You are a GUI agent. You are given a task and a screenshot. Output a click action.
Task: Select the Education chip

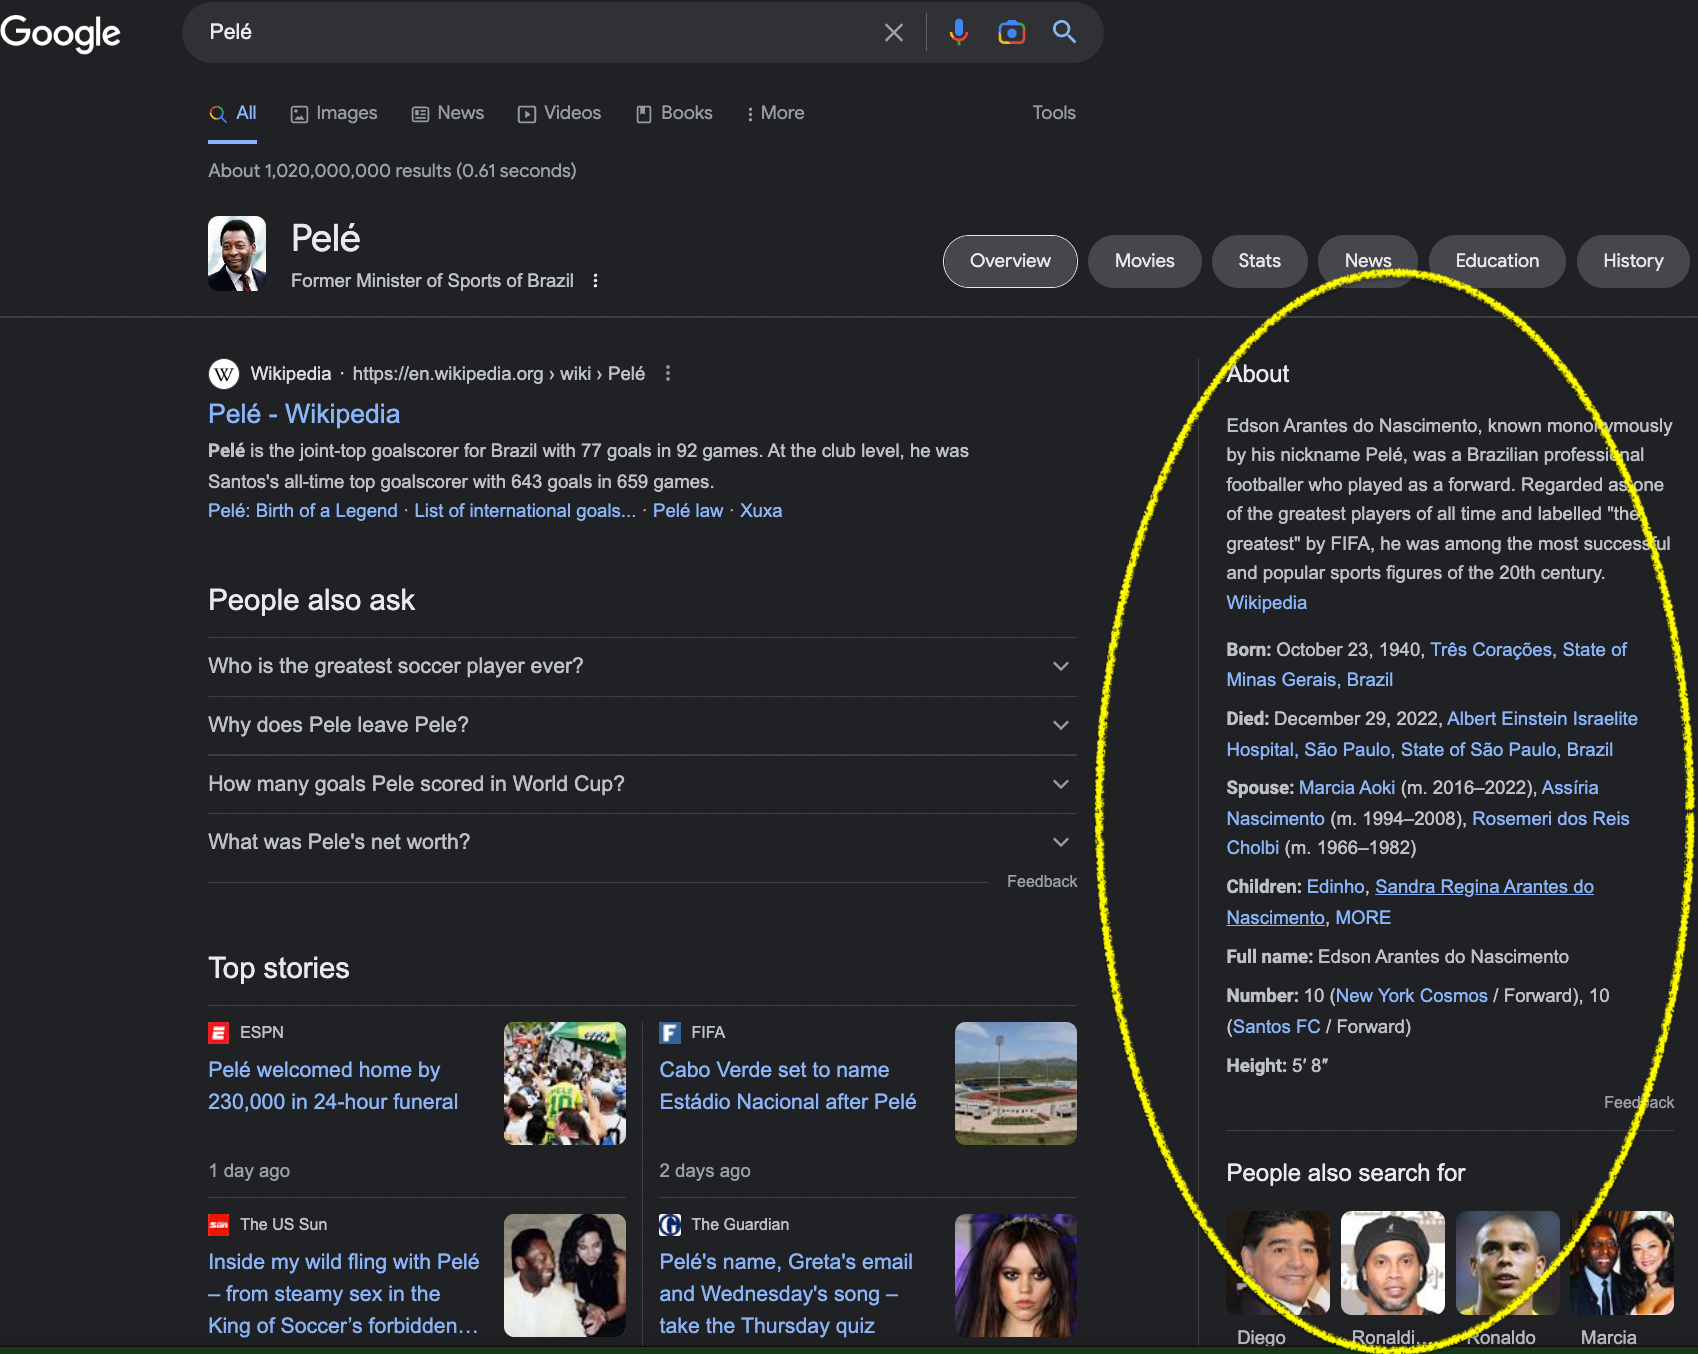(x=1497, y=261)
